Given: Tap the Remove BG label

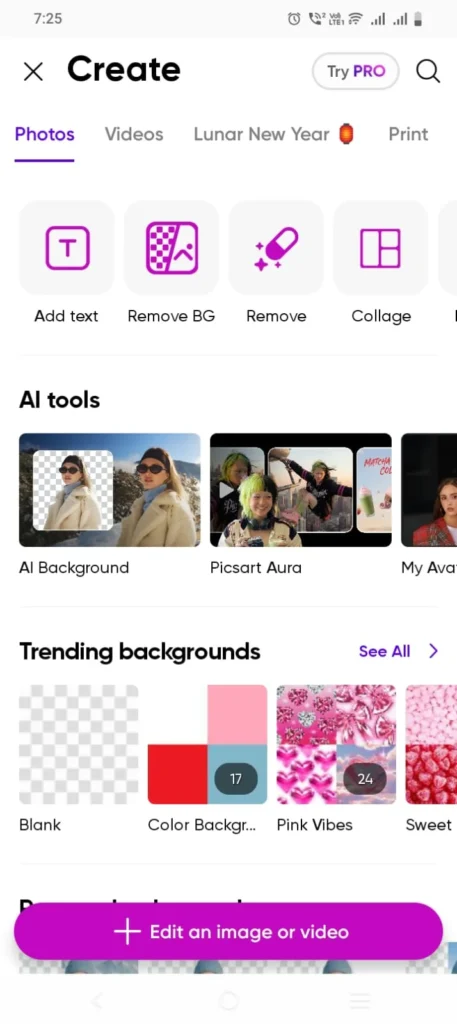Looking at the screenshot, I should 171,316.
